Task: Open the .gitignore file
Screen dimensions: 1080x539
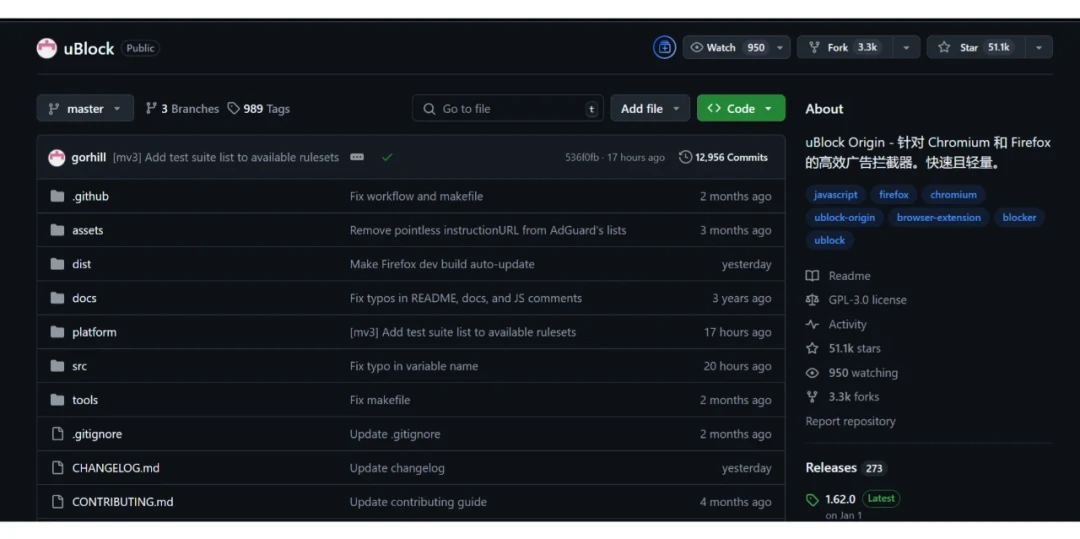Action: coord(97,434)
